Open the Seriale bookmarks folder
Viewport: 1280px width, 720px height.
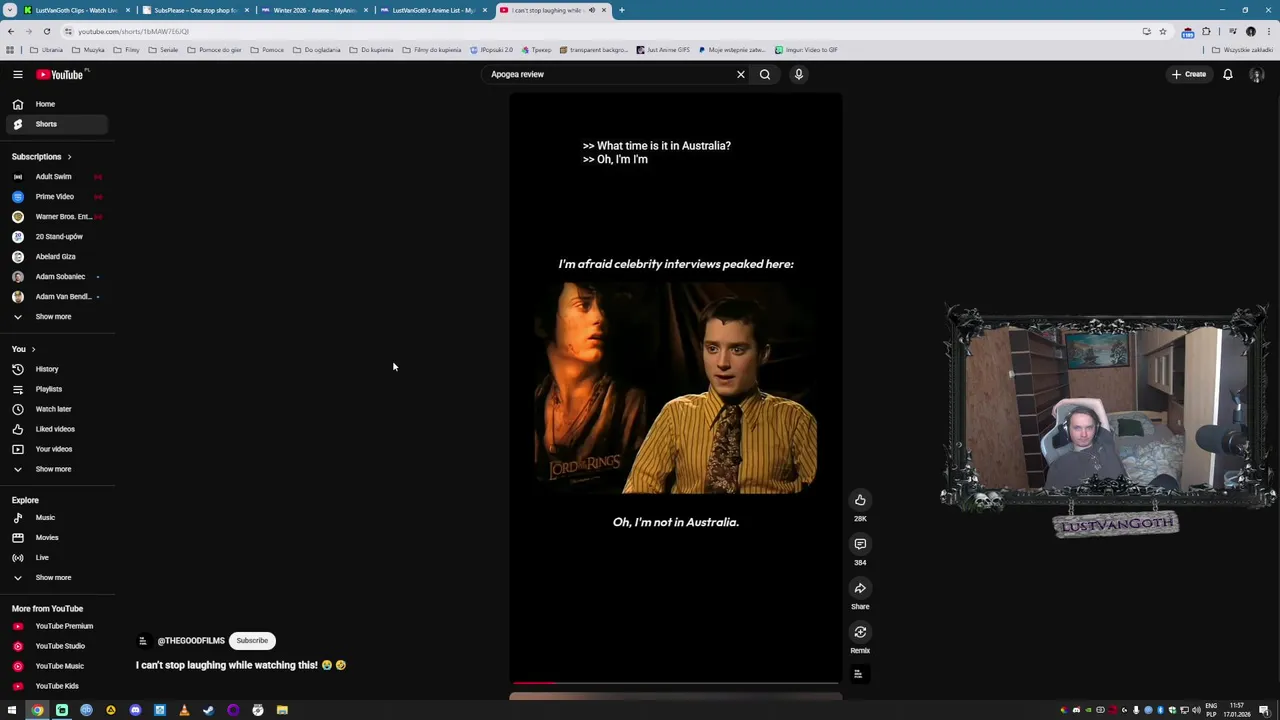click(x=163, y=49)
